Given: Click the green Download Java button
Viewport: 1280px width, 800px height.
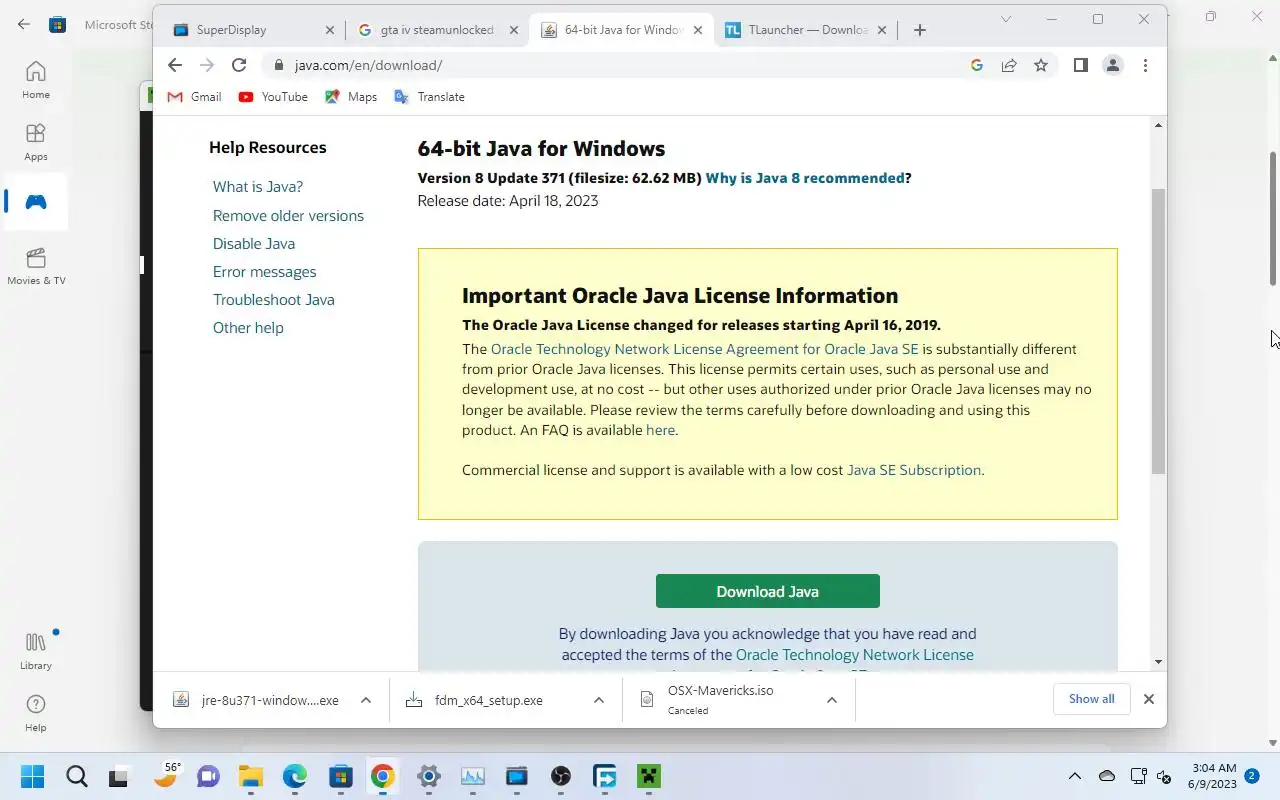Looking at the screenshot, I should [x=768, y=591].
